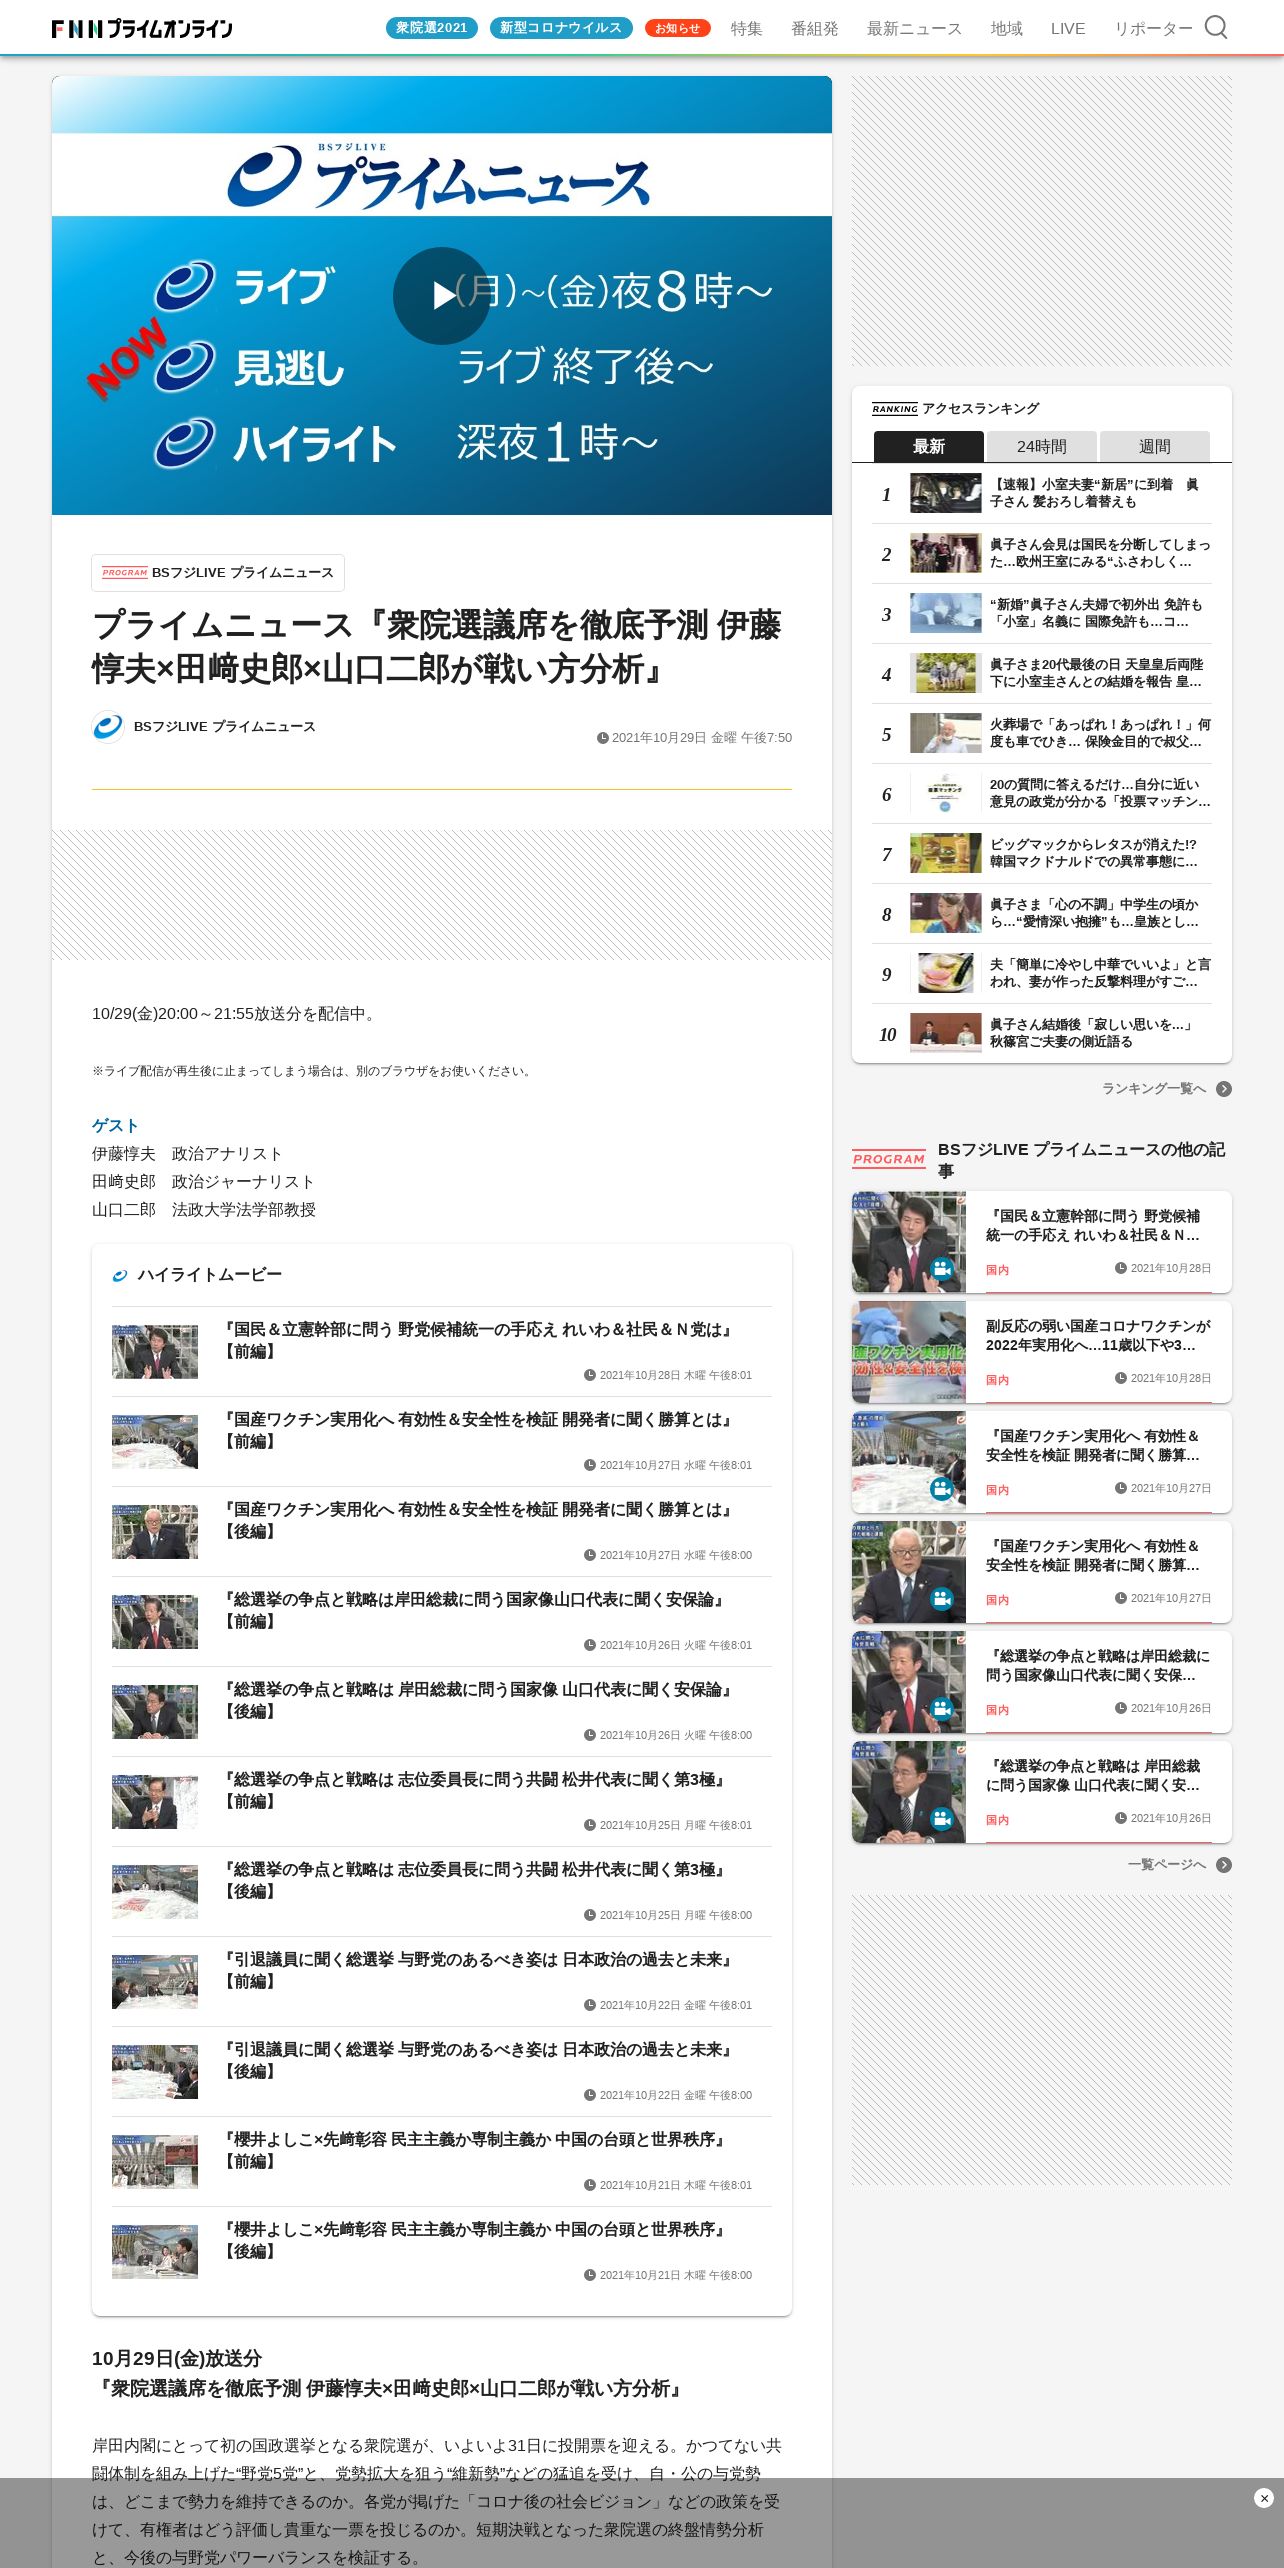Open highlight 引退議員に聞く総選挙 前編
Image resolution: width=1284 pixels, height=2568 pixels.
(x=442, y=1982)
